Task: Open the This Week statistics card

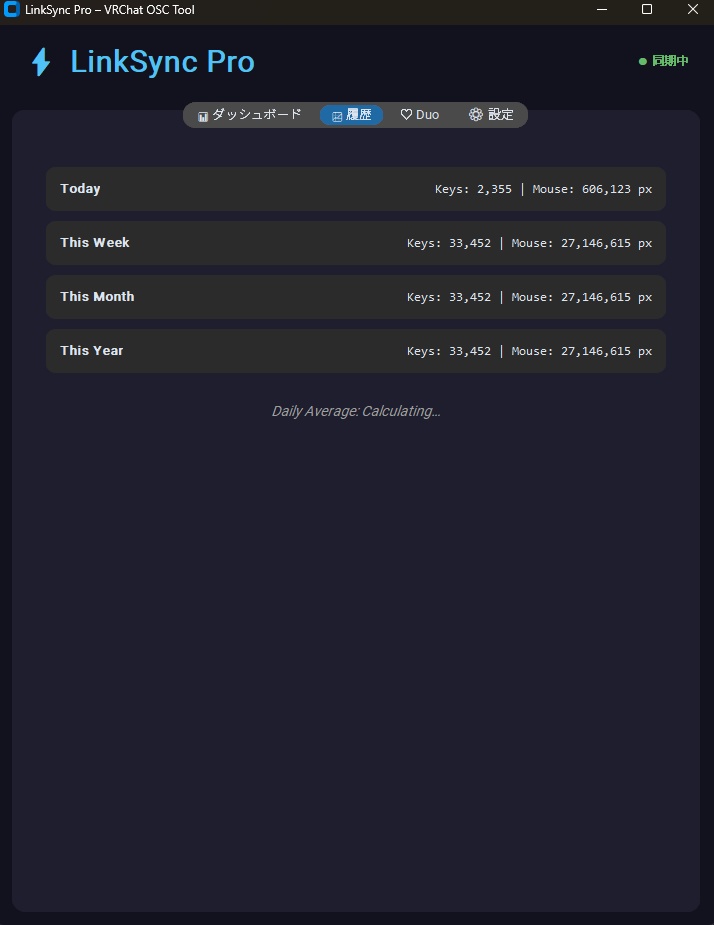Action: pos(355,243)
